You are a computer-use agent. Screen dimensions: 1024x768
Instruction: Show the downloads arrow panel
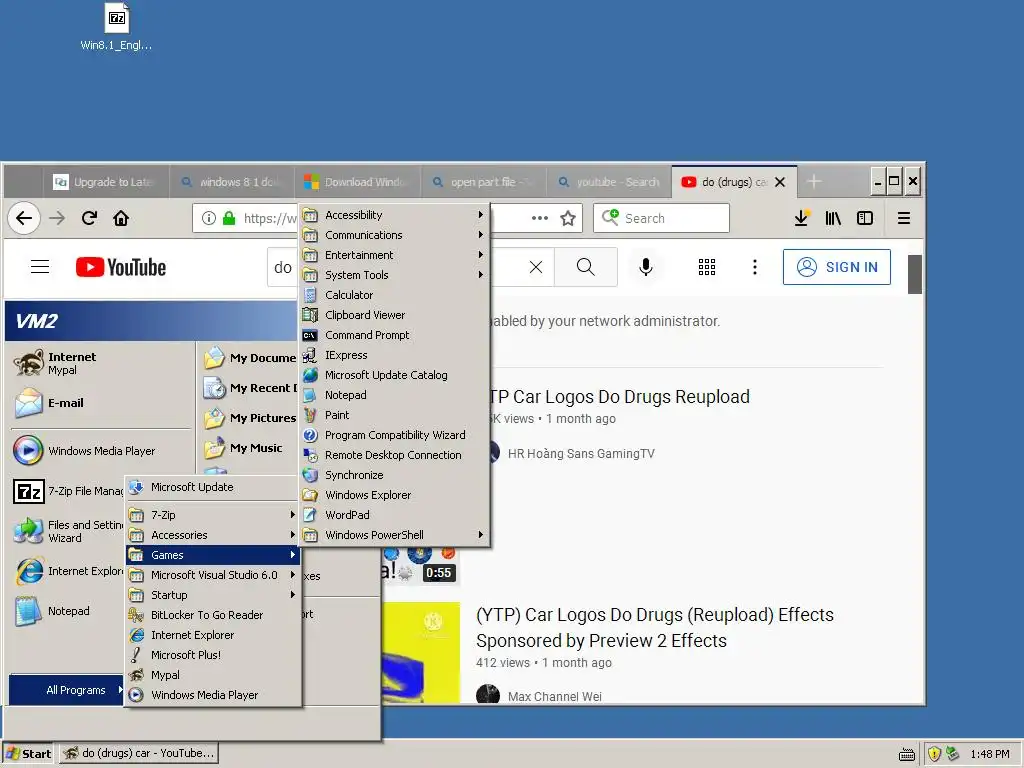[801, 218]
